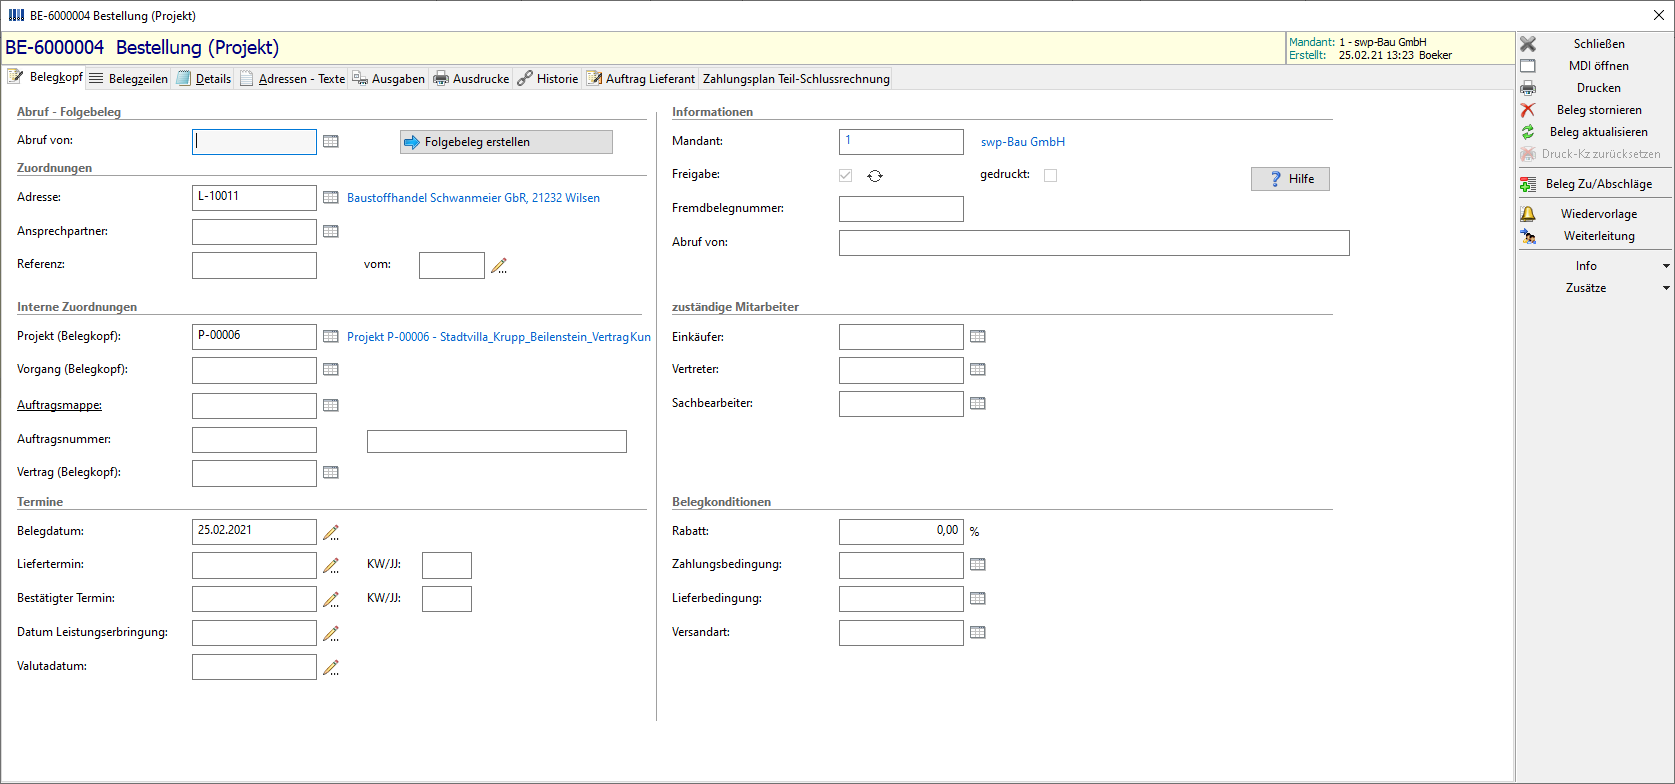Image resolution: width=1675 pixels, height=784 pixels.
Task: Click the Liefertermin KW/JJ field
Action: [447, 566]
